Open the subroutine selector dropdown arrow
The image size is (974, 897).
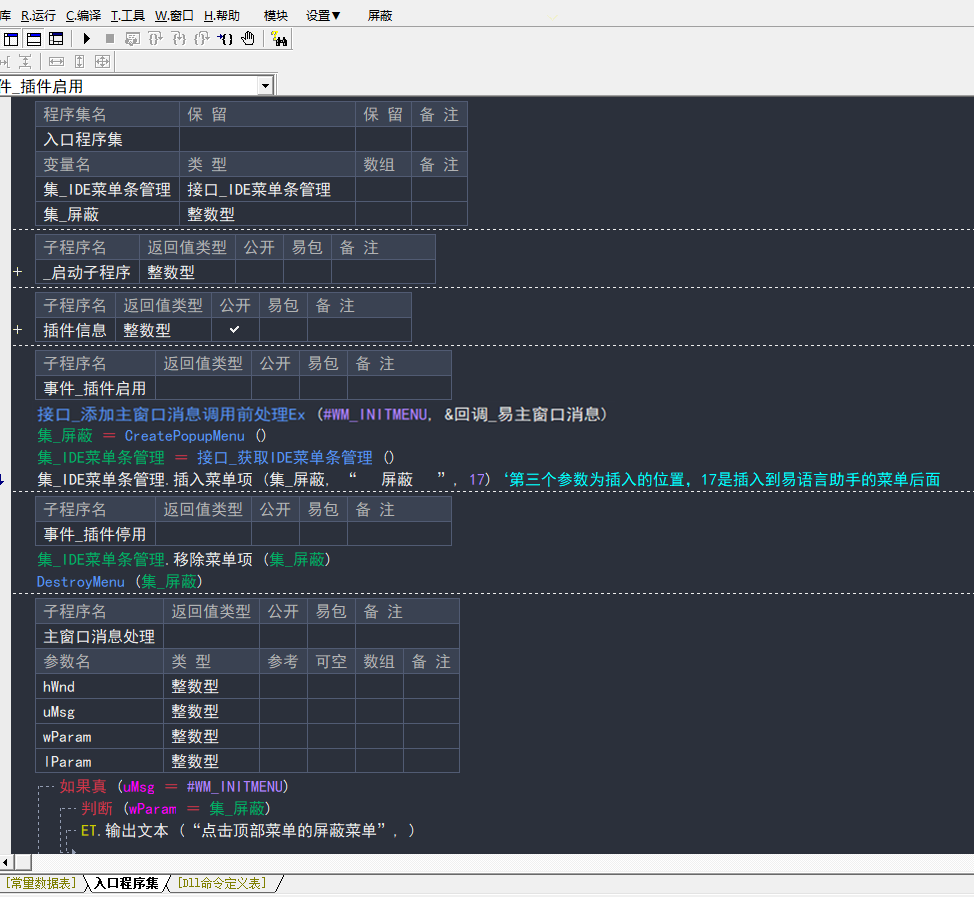[x=265, y=86]
